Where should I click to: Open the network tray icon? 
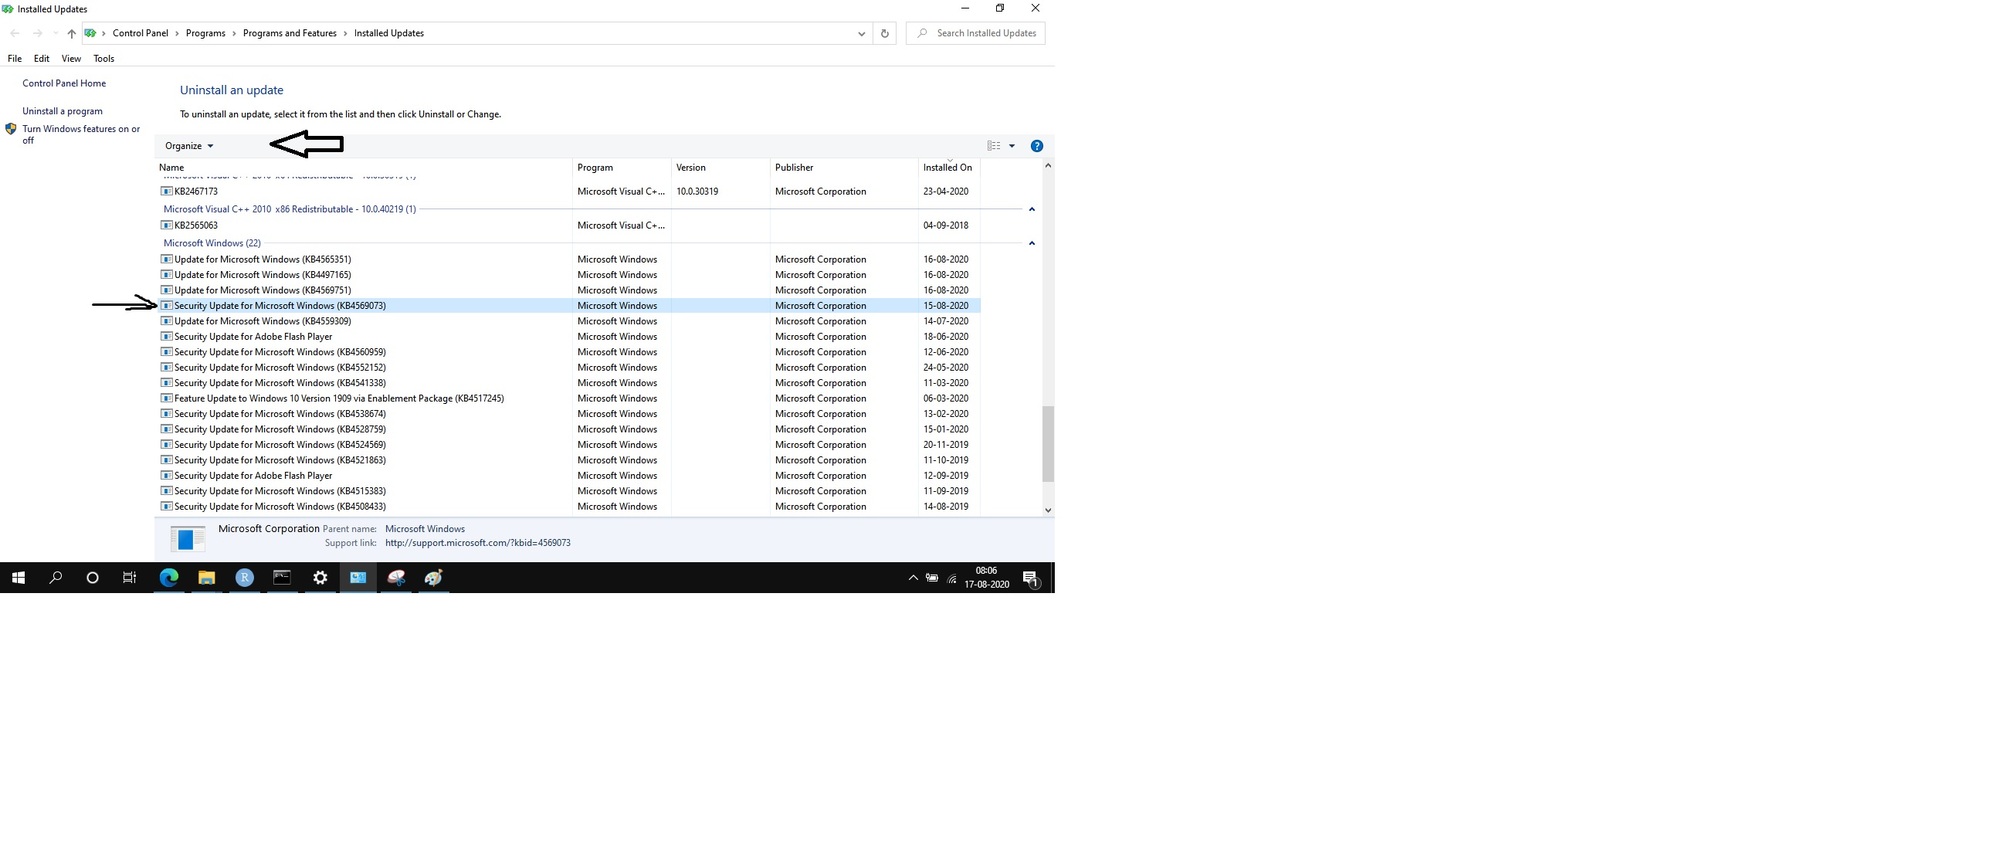(x=952, y=578)
